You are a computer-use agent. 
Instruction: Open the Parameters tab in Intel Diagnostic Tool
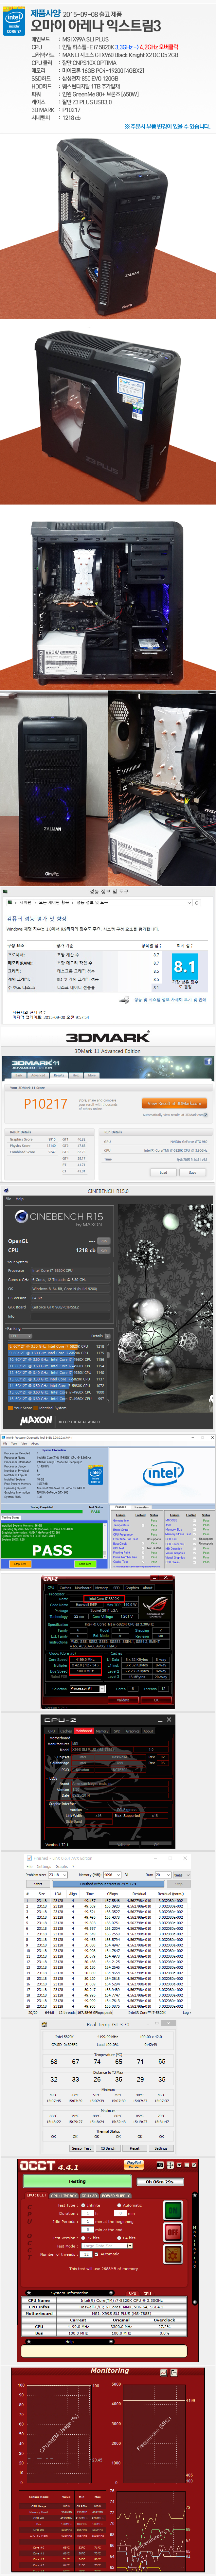coord(141,1507)
